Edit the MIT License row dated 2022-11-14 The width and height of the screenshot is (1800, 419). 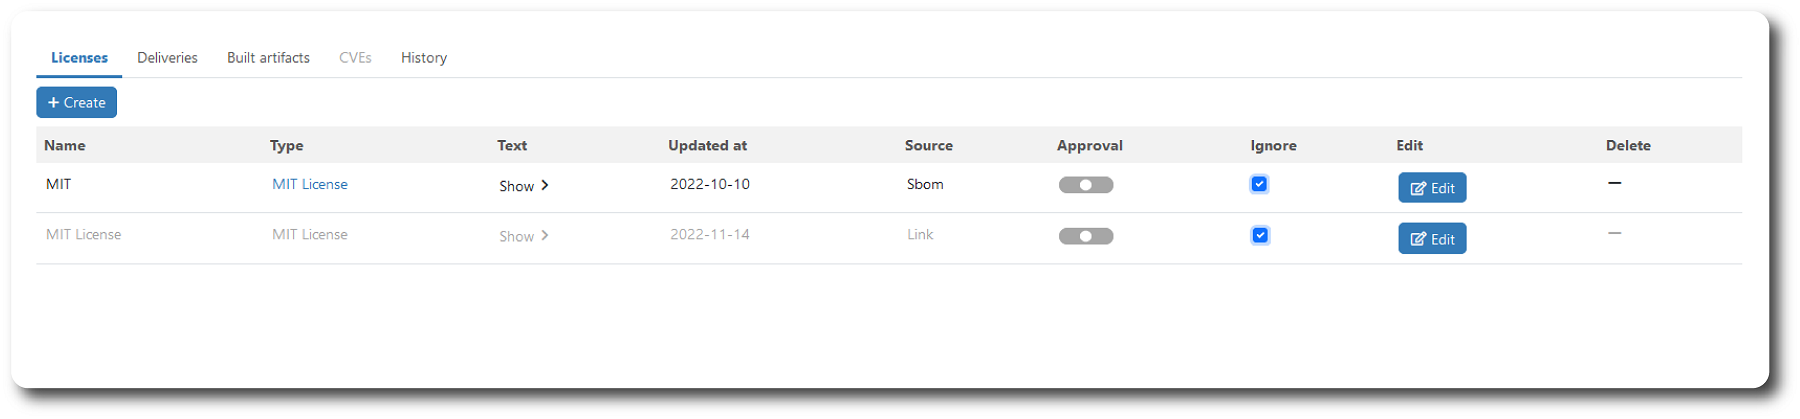tap(1432, 239)
